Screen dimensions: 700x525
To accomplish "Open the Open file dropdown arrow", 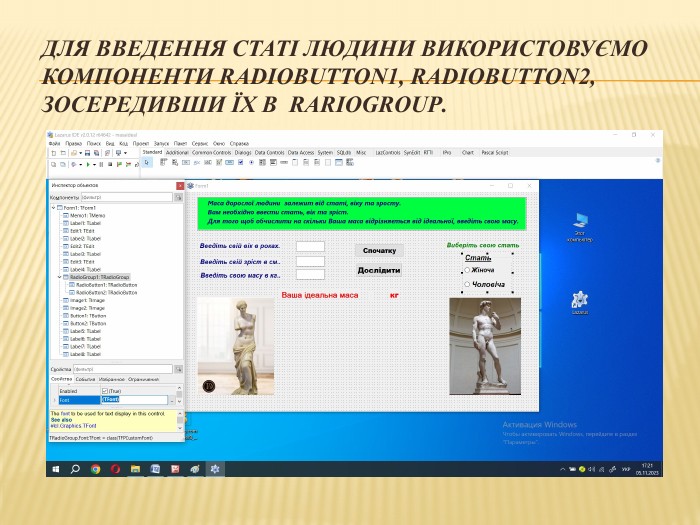I will [x=80, y=153].
